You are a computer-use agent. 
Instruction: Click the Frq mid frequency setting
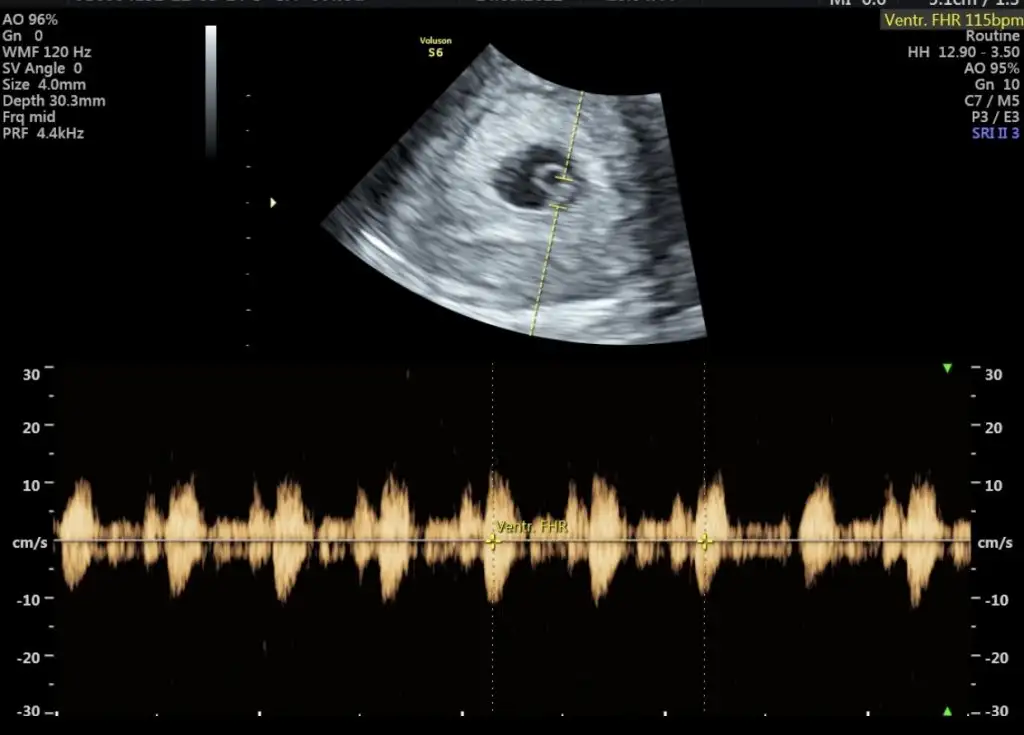pos(30,117)
